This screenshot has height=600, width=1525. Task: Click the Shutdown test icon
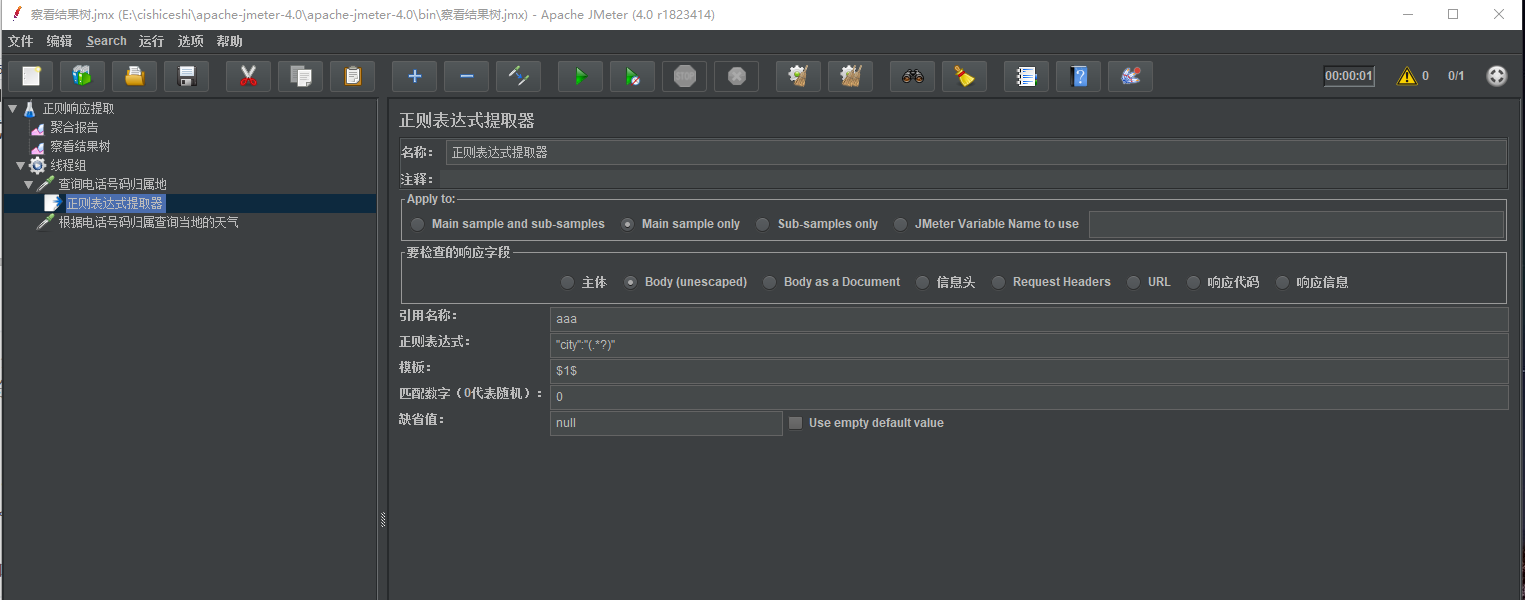(x=737, y=76)
